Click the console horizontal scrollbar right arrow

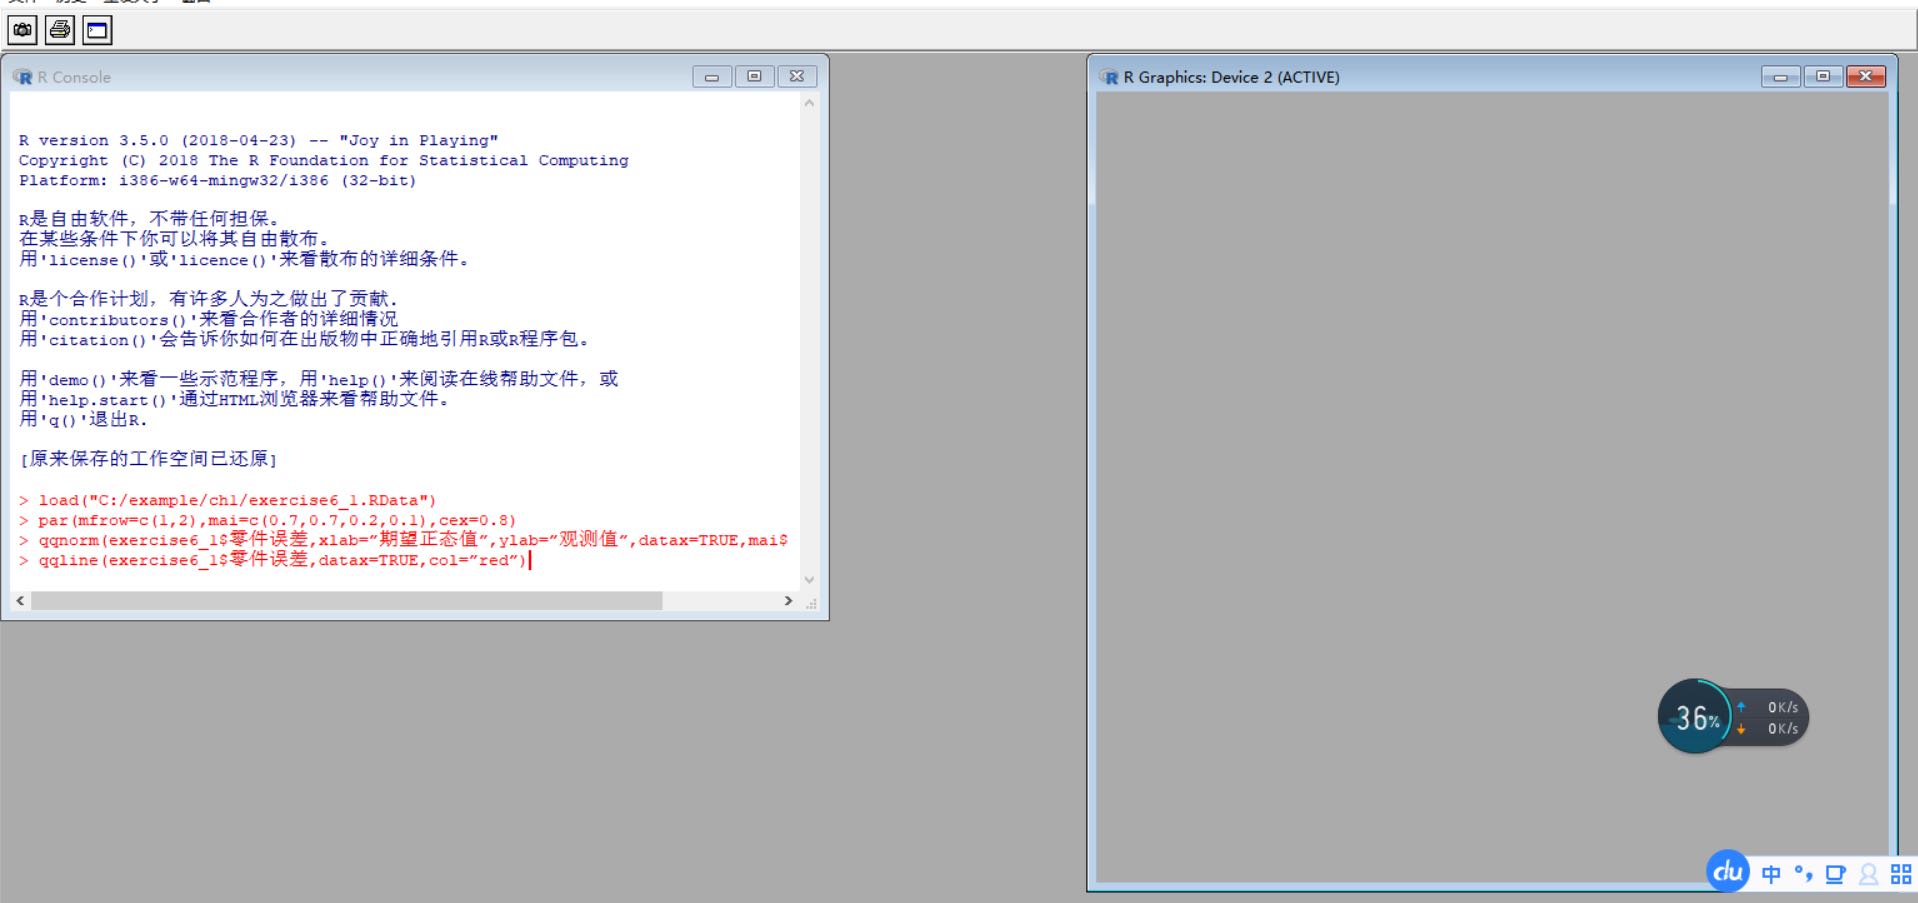[788, 601]
